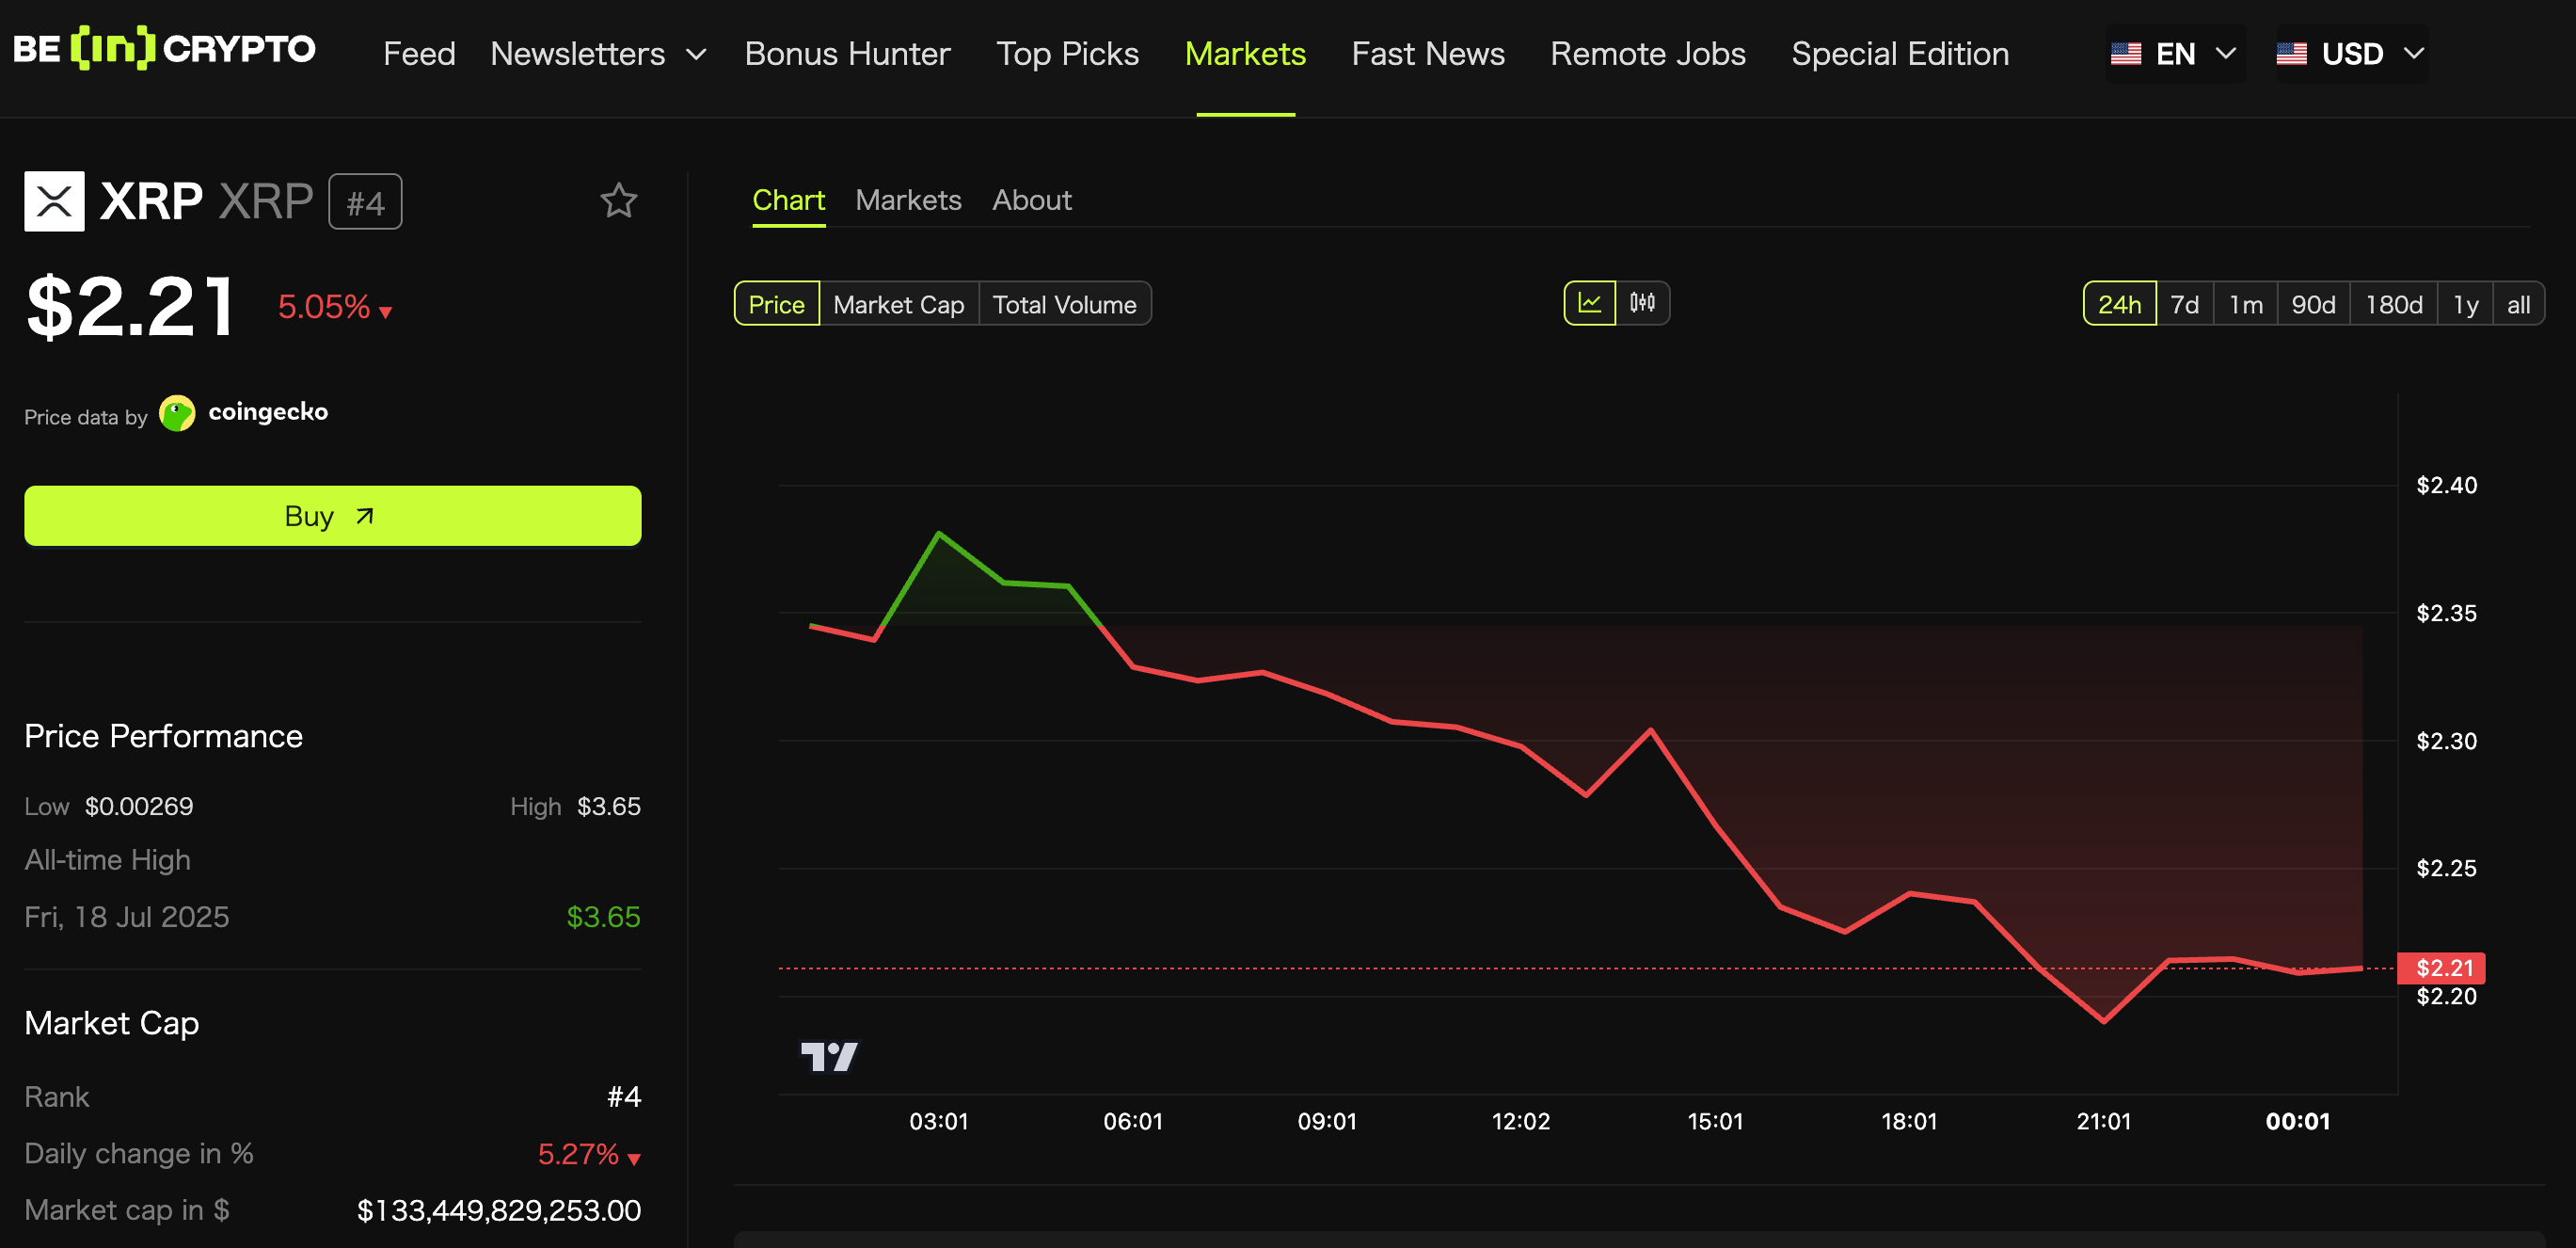The height and width of the screenshot is (1248, 2576).
Task: Add XRP to favorites with star icon
Action: pos(618,201)
